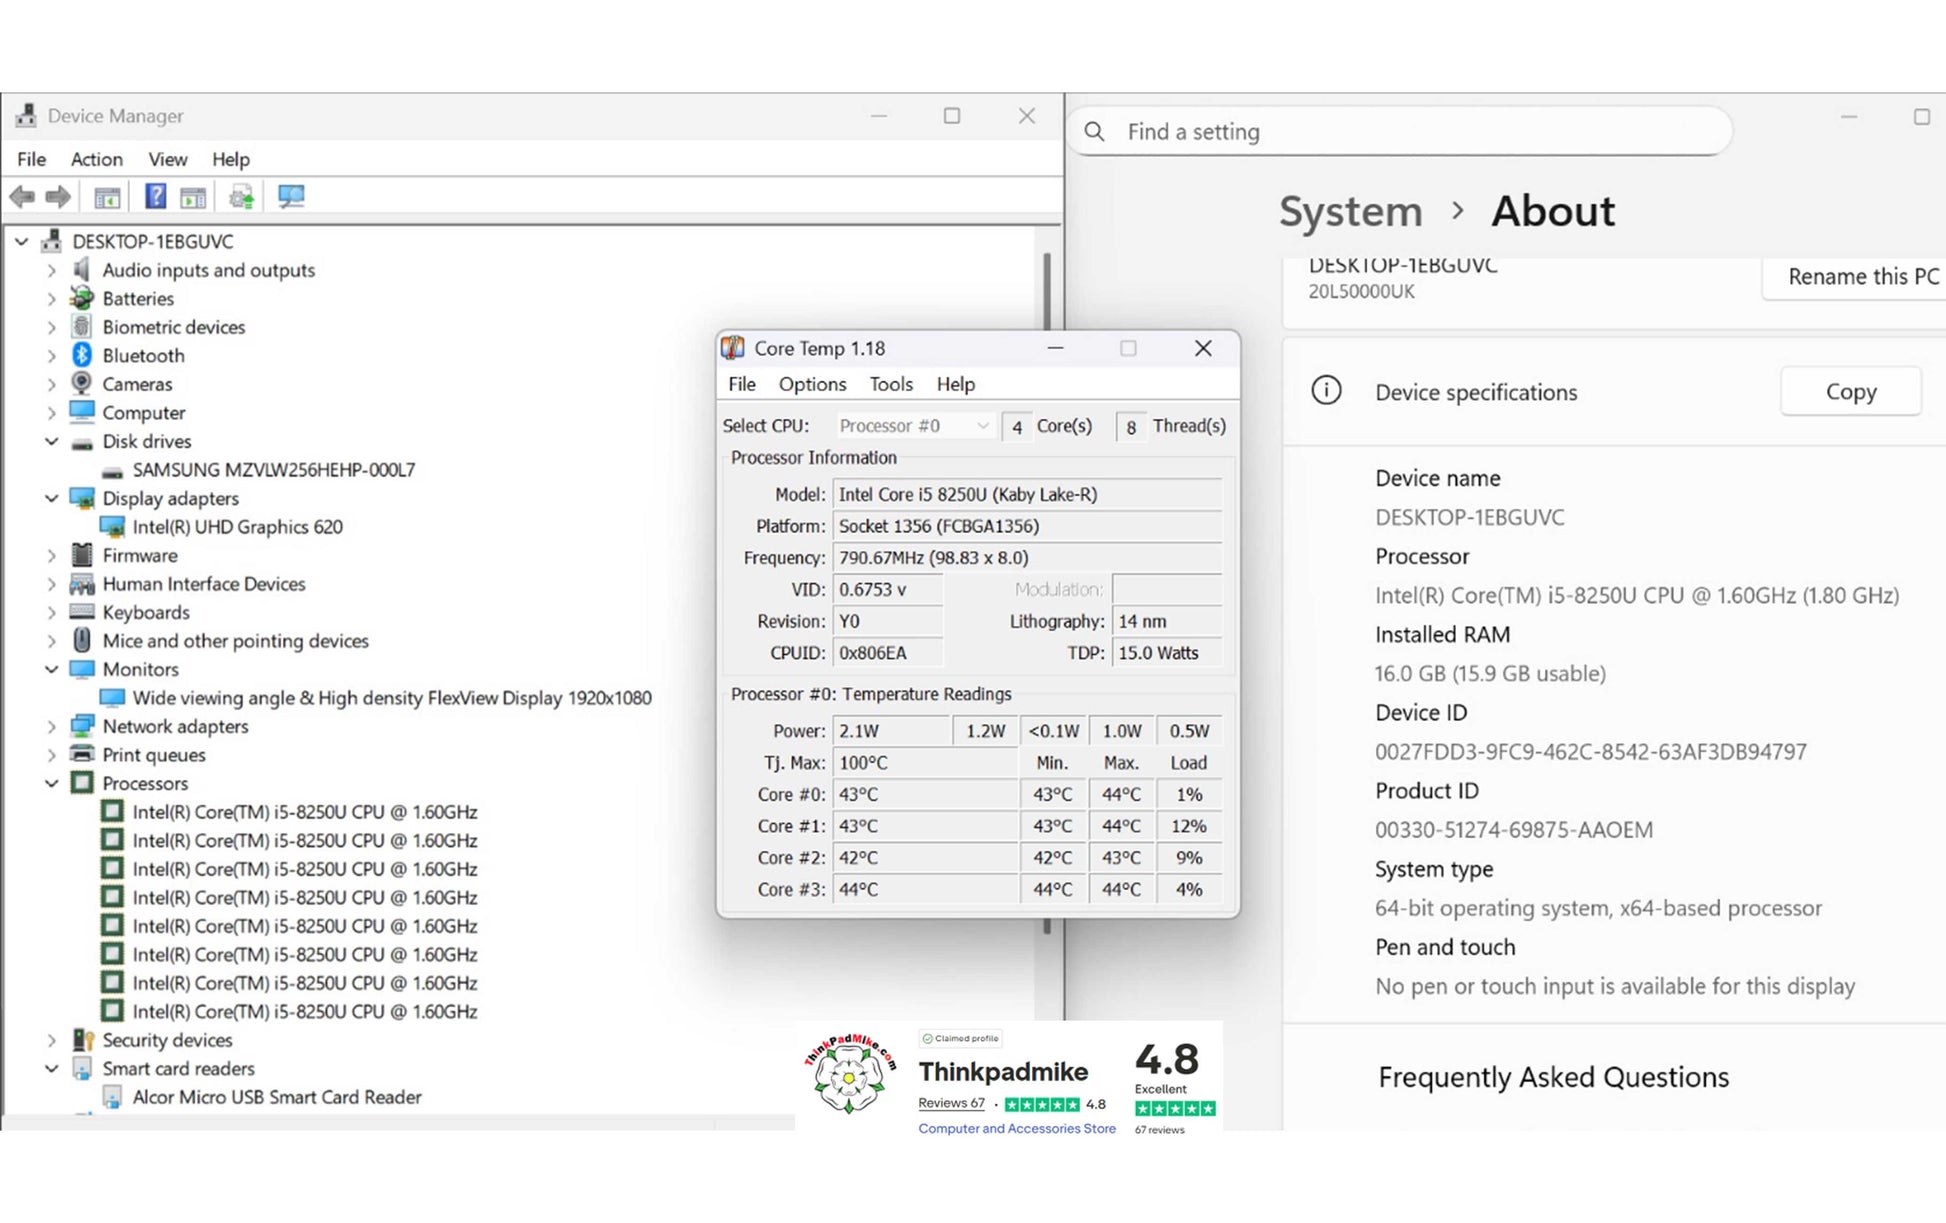Image resolution: width=1946 pixels, height=1223 pixels.
Task: Click the Update device driver toolbar icon
Action: 241,197
